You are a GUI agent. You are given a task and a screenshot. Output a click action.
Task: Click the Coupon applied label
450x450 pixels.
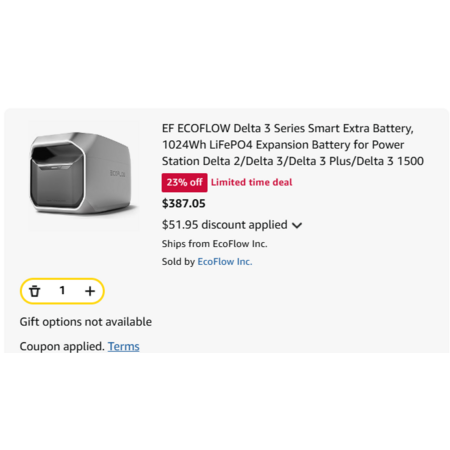(x=62, y=346)
